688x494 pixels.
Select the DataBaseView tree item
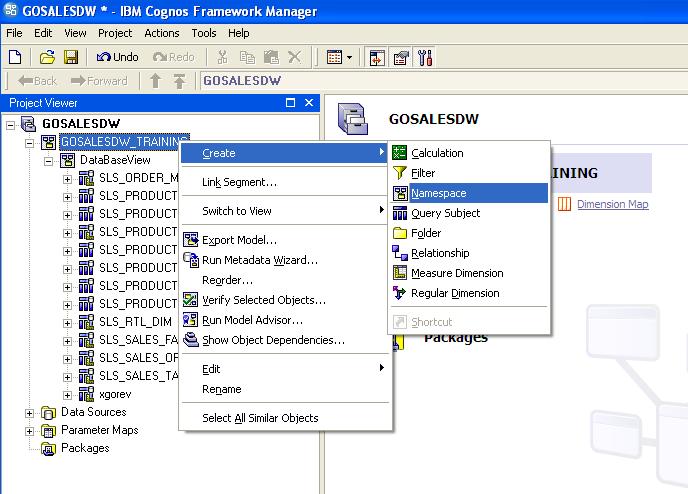click(115, 160)
